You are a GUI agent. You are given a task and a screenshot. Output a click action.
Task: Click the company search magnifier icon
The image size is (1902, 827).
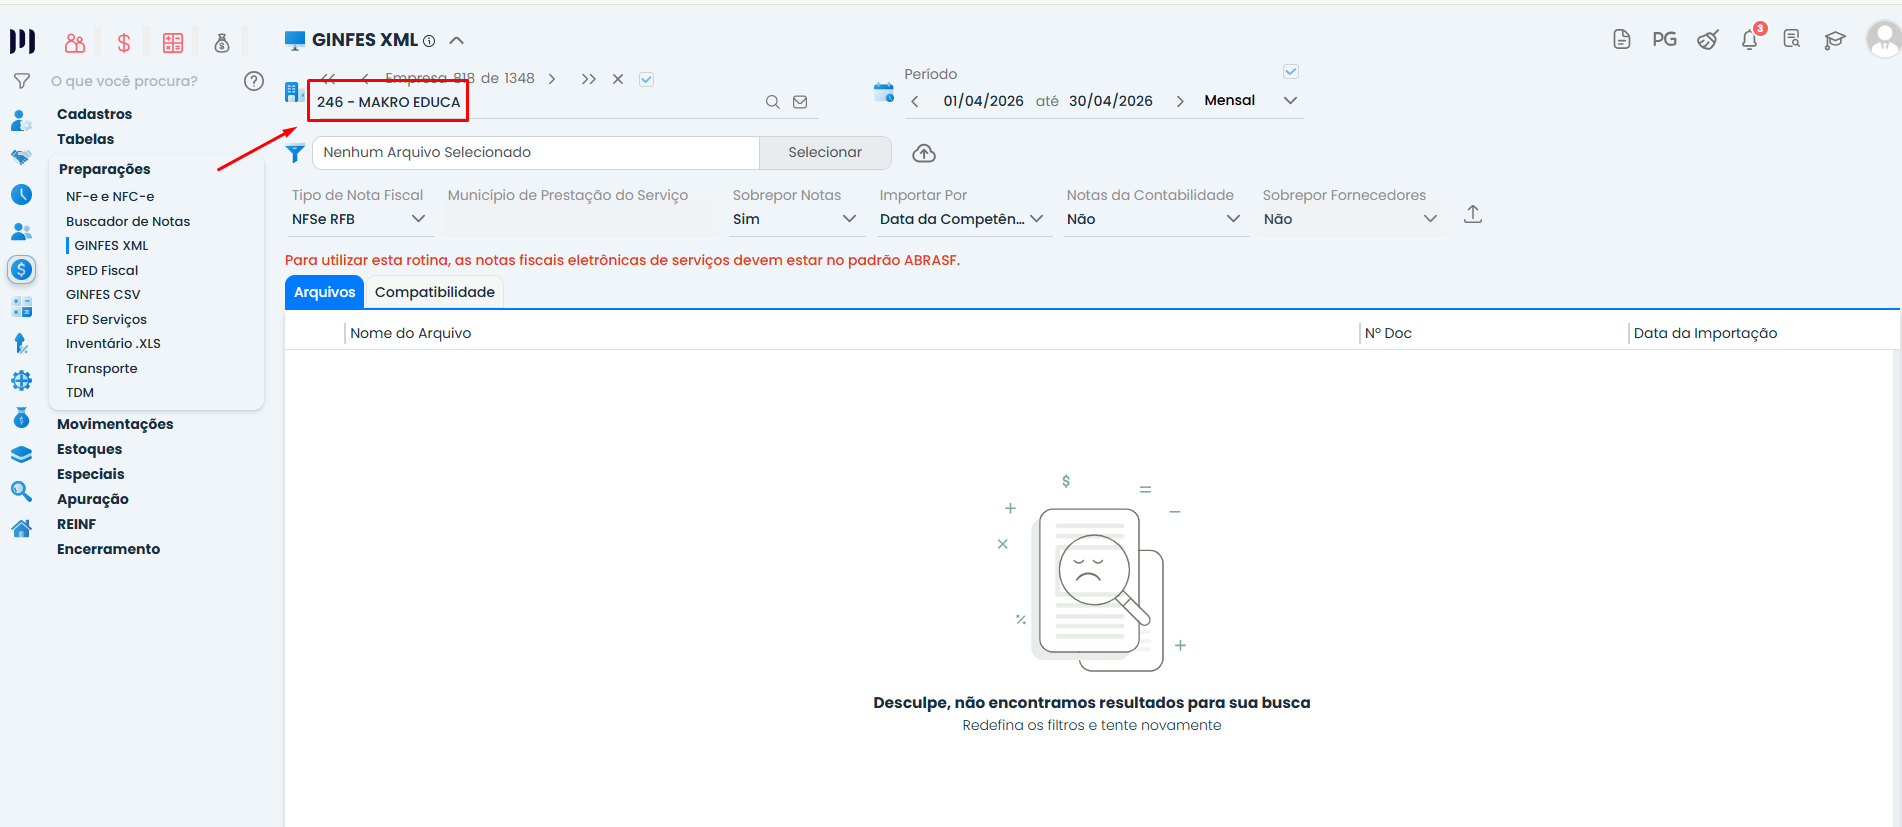[772, 102]
